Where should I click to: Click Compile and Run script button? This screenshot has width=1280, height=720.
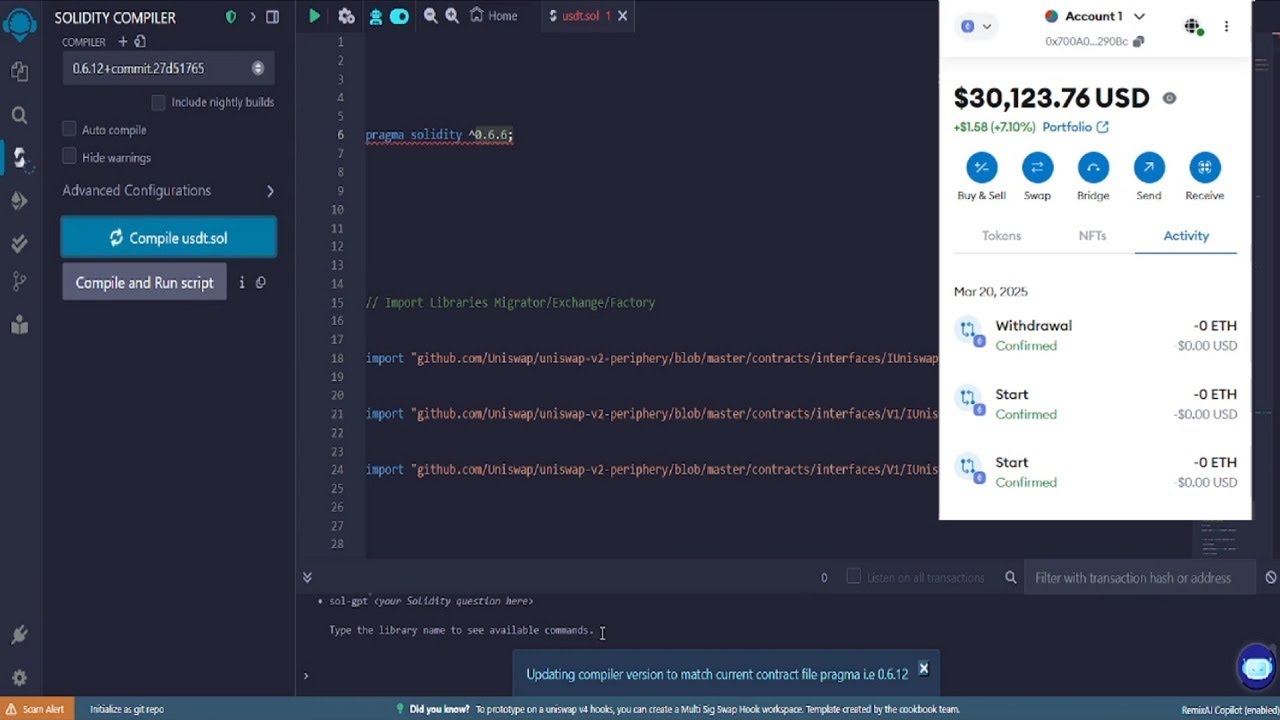144,283
